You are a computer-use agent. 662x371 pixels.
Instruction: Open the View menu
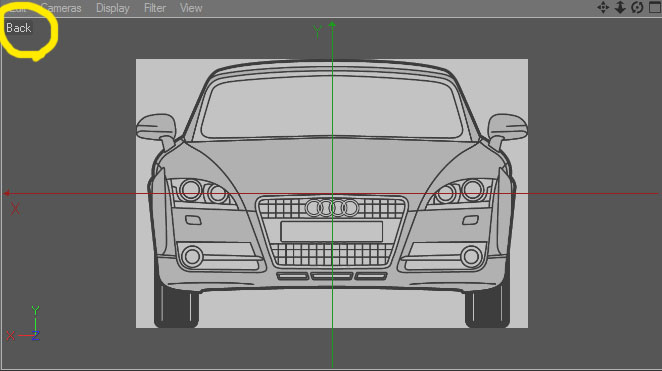[x=191, y=8]
